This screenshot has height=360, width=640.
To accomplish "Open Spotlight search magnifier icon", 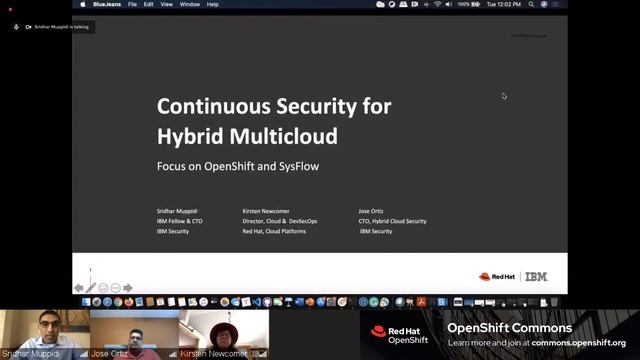I will (x=531, y=4).
